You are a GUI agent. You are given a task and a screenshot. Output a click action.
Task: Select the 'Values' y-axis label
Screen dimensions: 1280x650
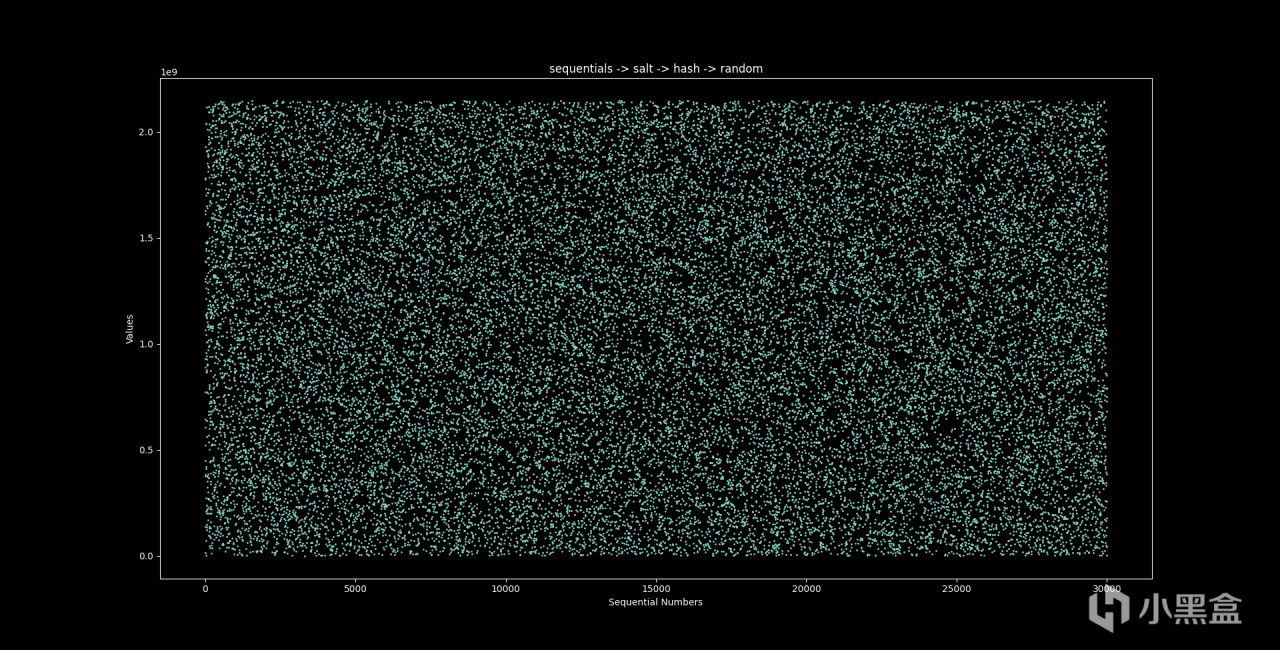130,329
